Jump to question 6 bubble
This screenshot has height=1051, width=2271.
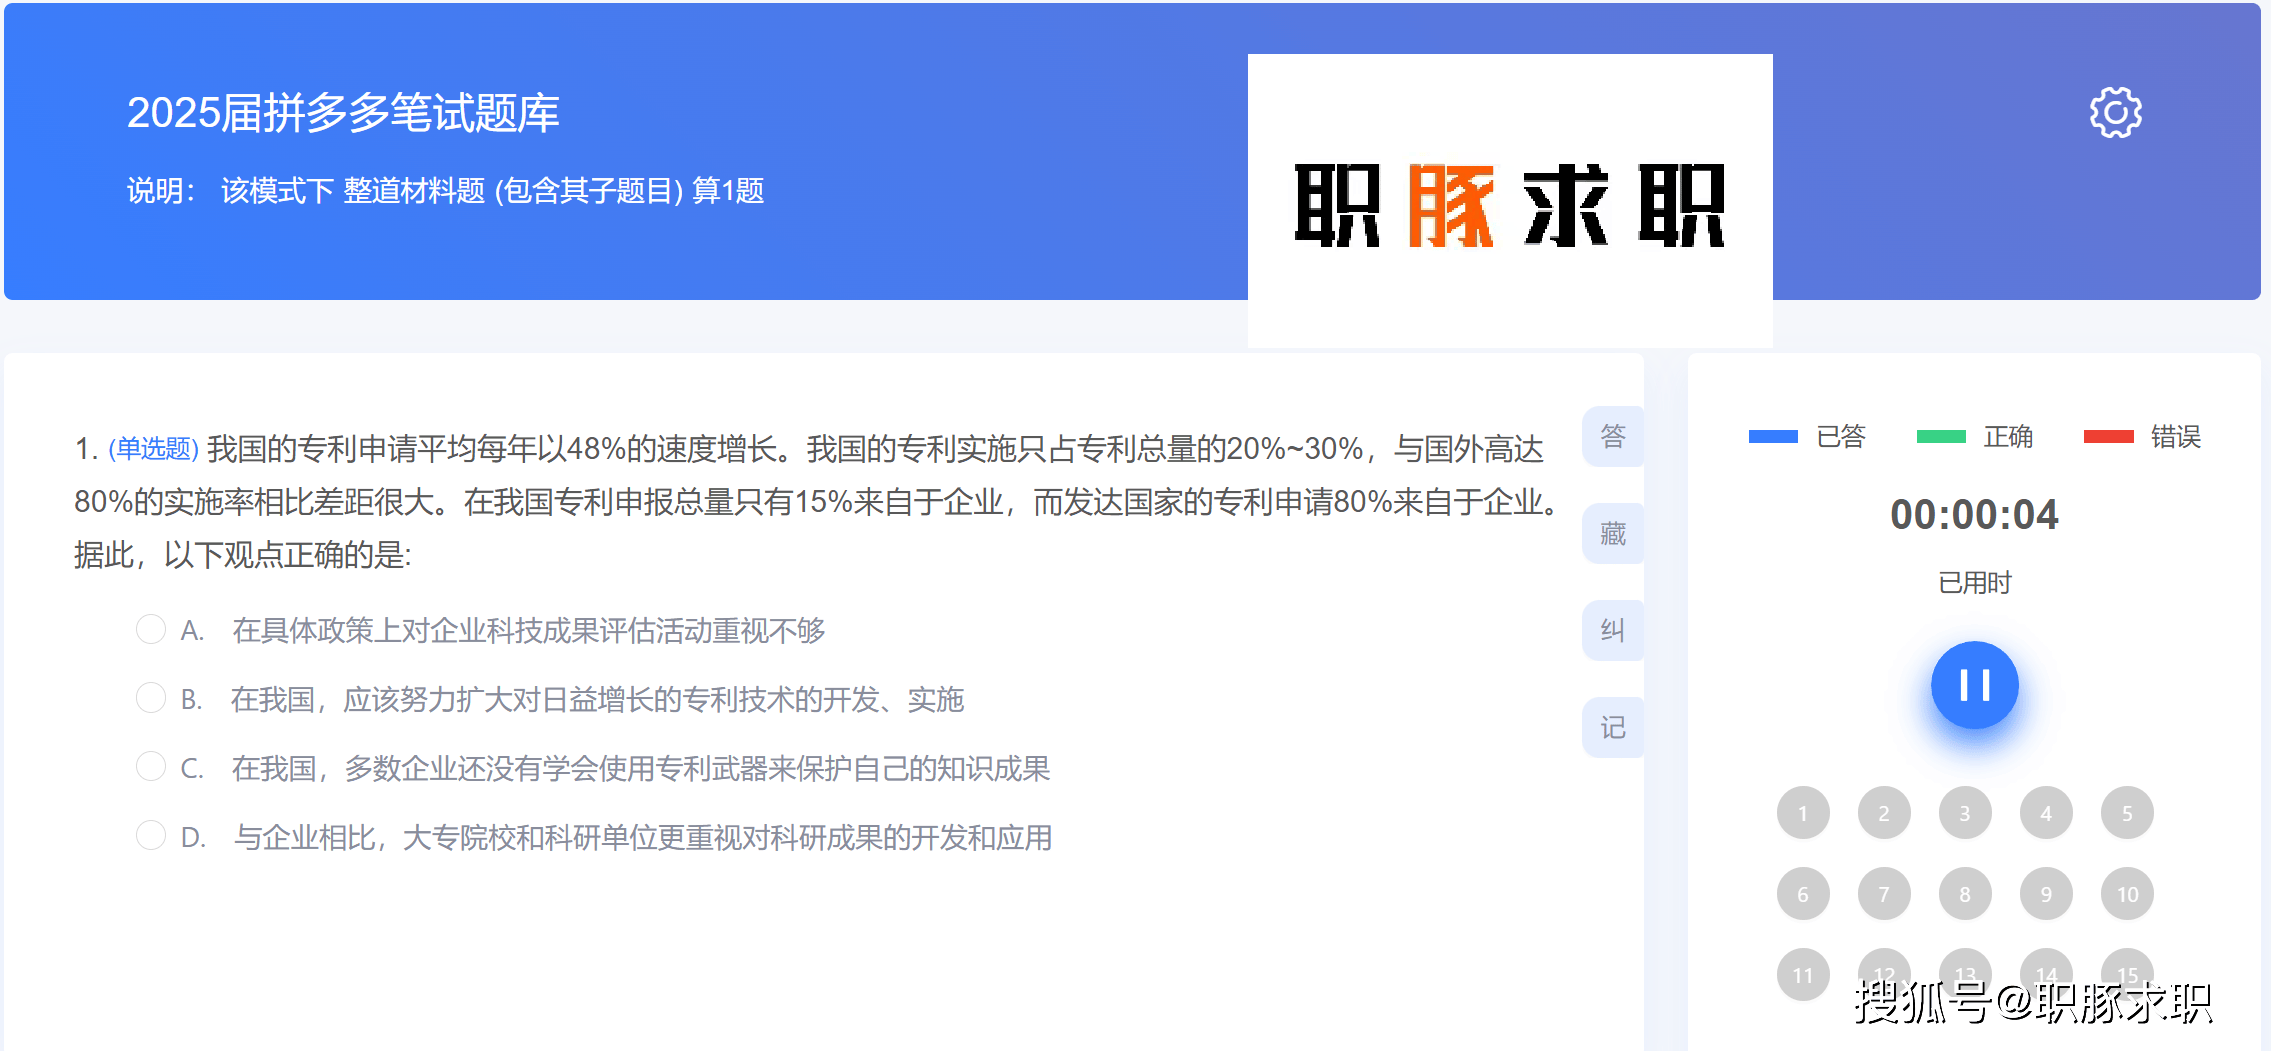point(1803,894)
